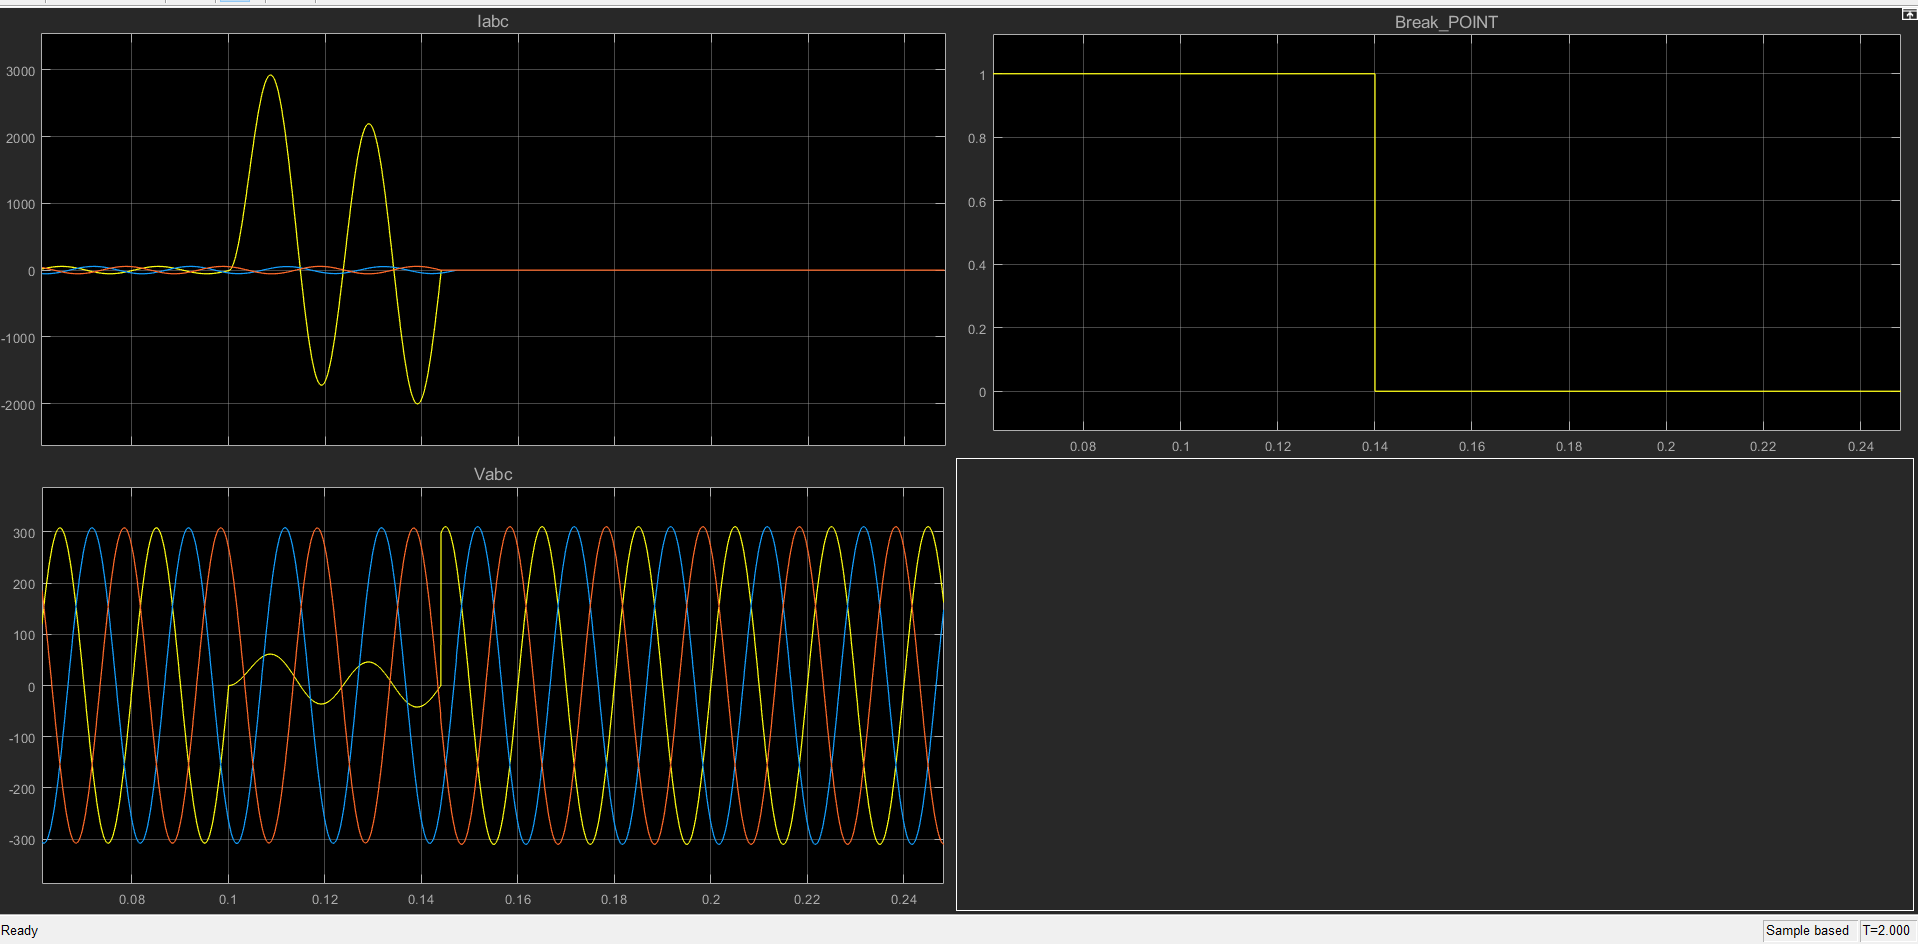This screenshot has height=944, width=1918.
Task: Select the Iabc plot title
Action: pos(492,21)
